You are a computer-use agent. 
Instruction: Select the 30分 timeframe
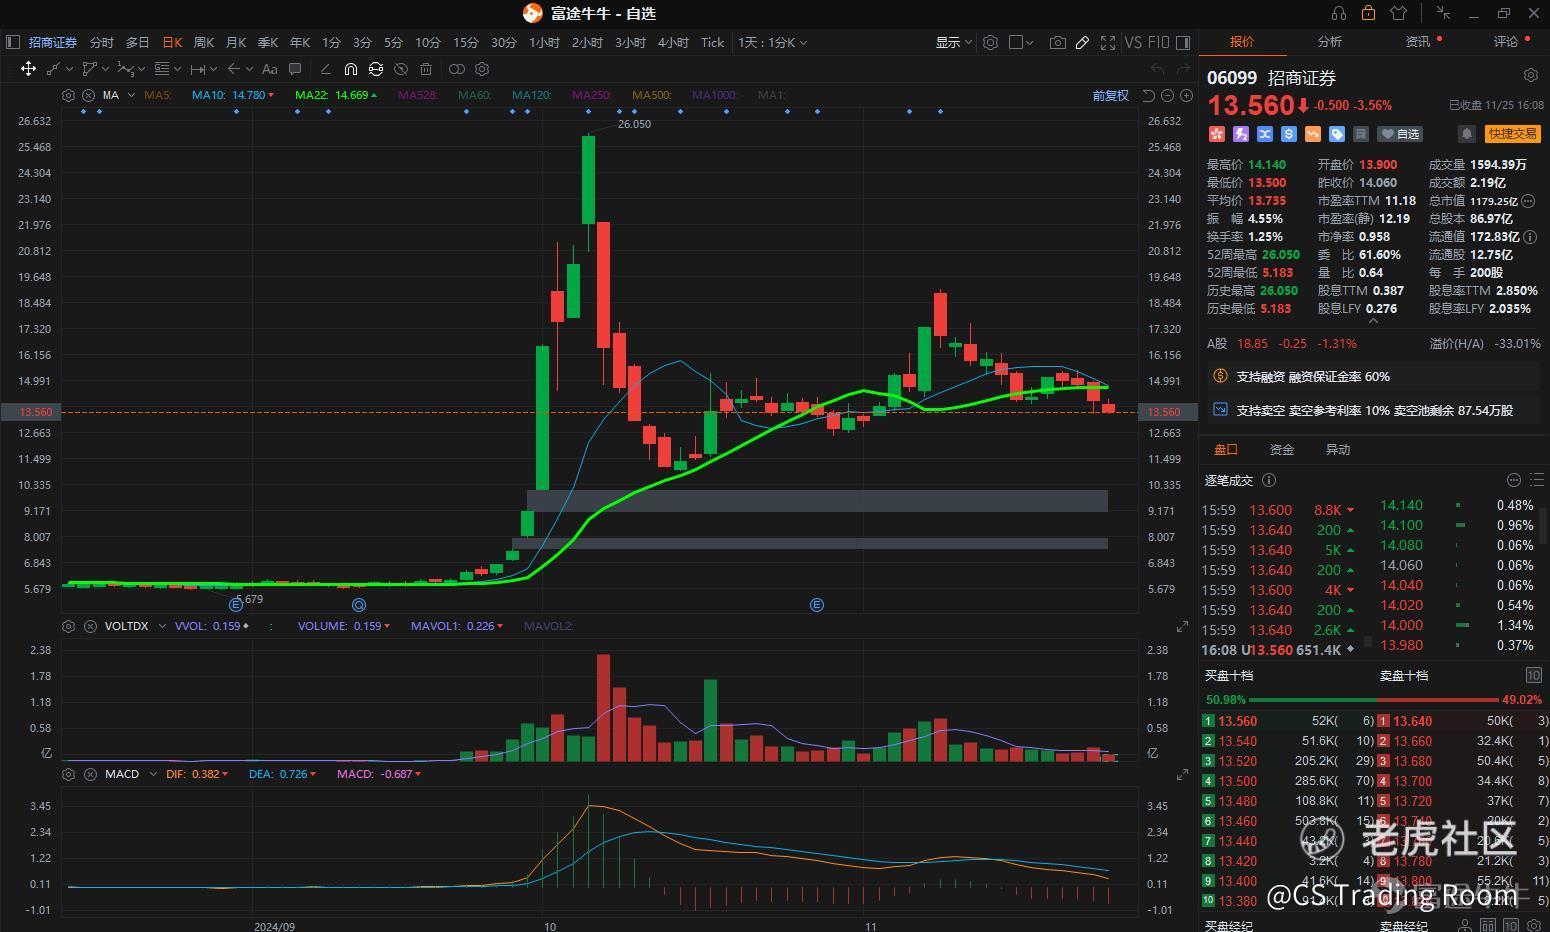click(x=504, y=42)
